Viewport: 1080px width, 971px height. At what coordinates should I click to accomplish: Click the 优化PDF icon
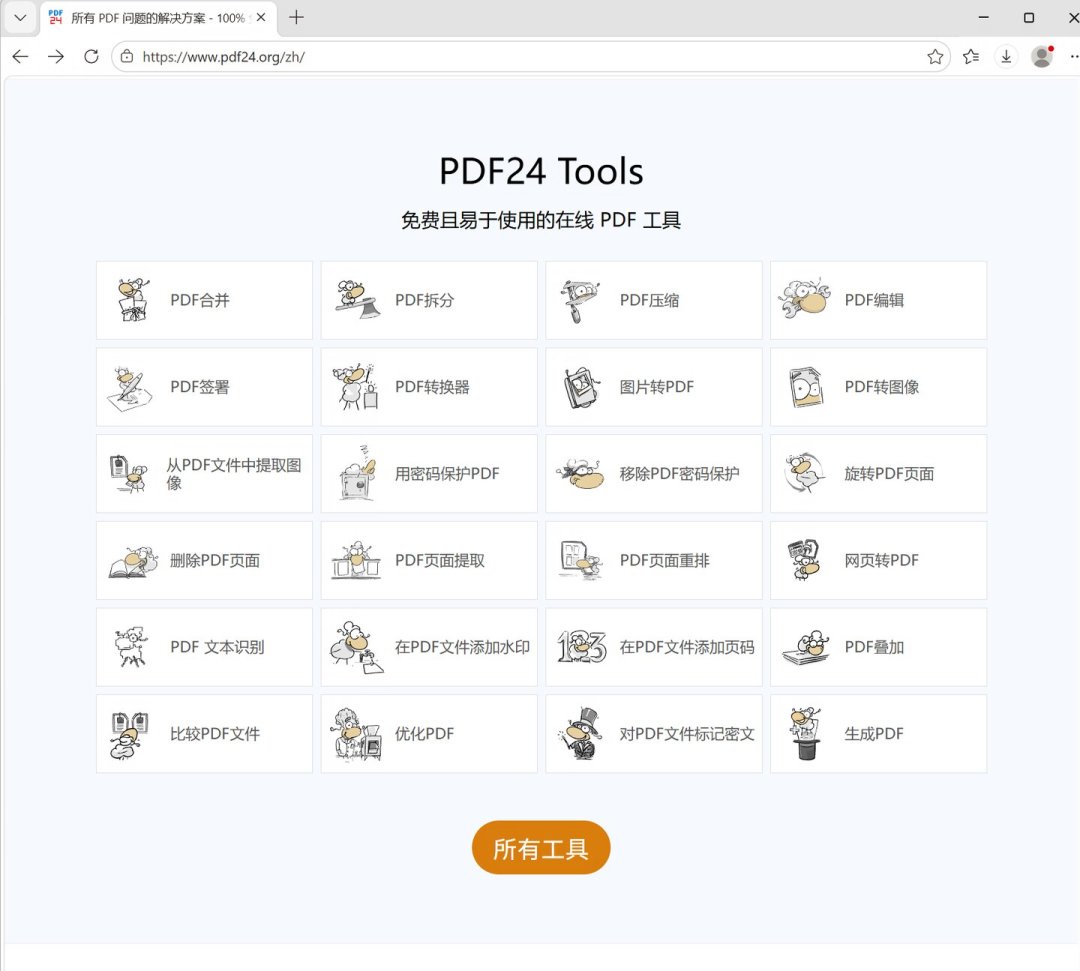click(x=356, y=735)
